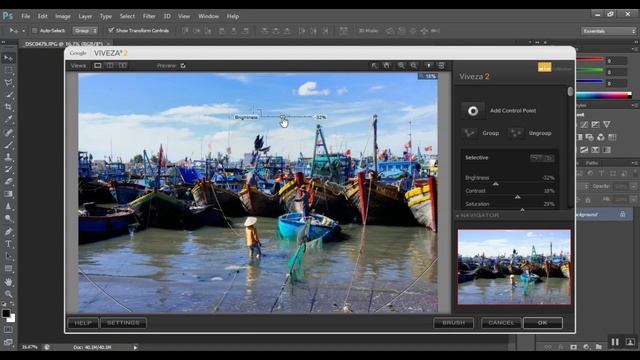
Task: Click the foreground color swatch
Action: coord(6,313)
